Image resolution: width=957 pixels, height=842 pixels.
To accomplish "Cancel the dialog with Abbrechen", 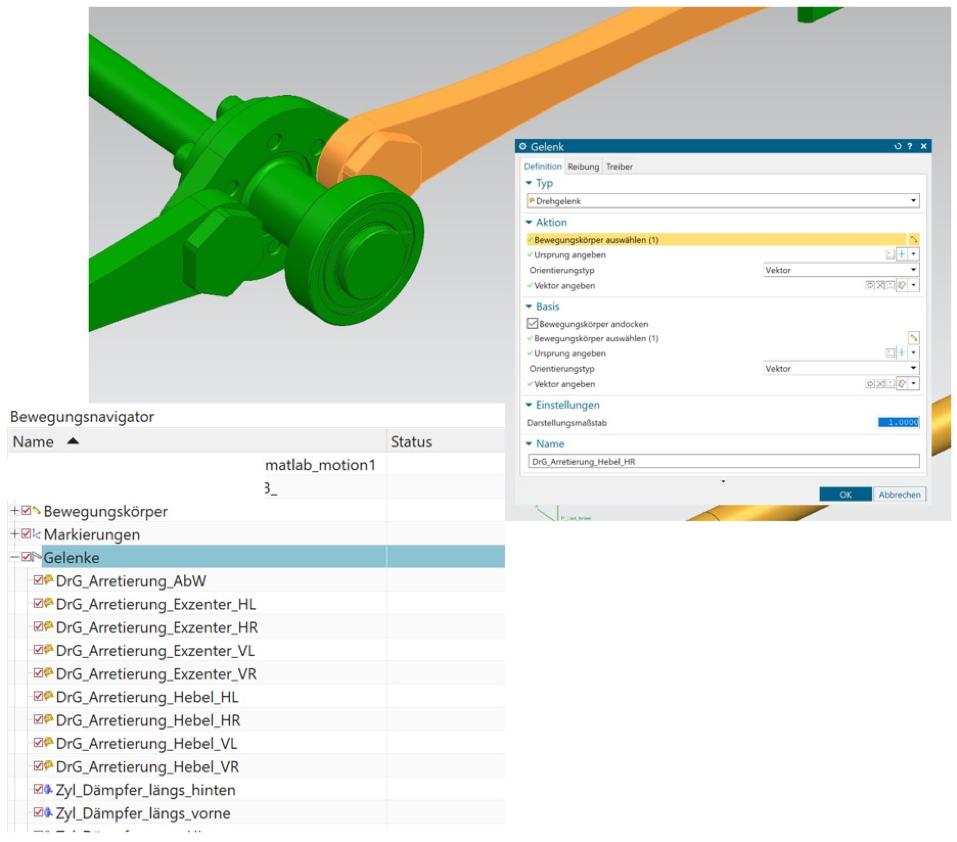I will [899, 494].
